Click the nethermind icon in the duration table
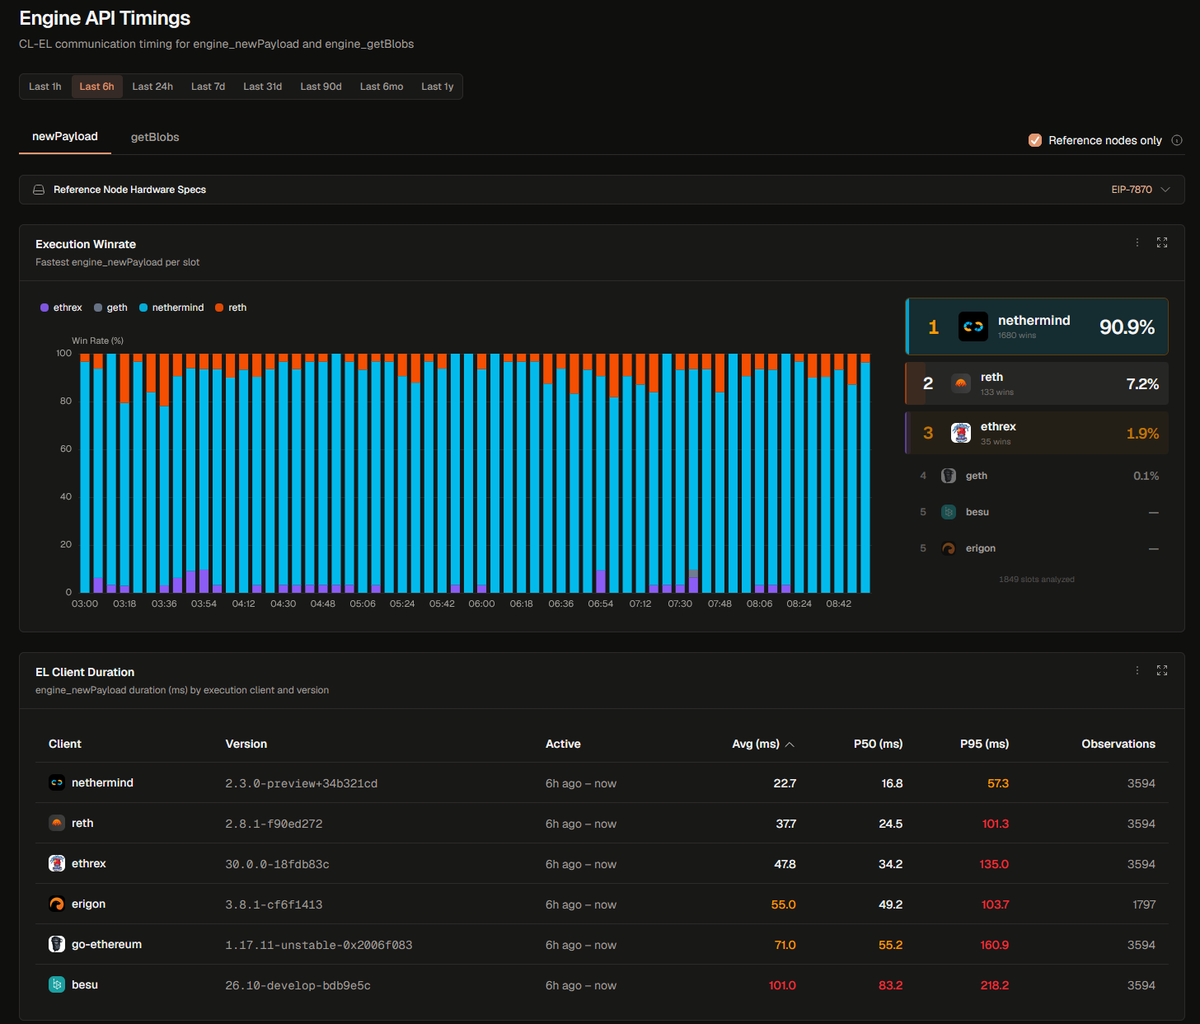 (57, 783)
